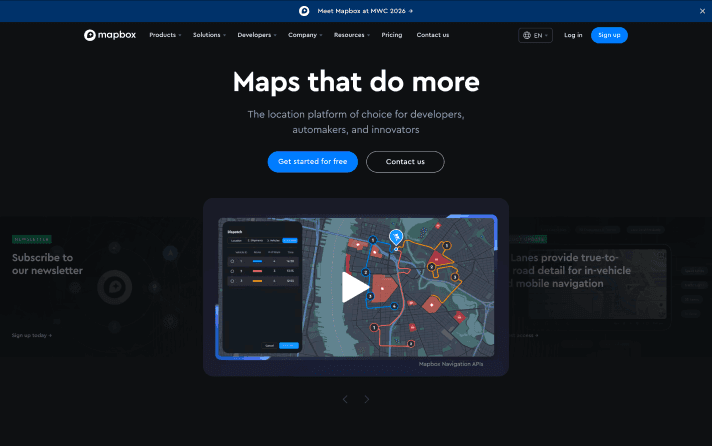Click the 'Maps that do more' headline
Screen dimensions: 712x446
(x=356, y=82)
